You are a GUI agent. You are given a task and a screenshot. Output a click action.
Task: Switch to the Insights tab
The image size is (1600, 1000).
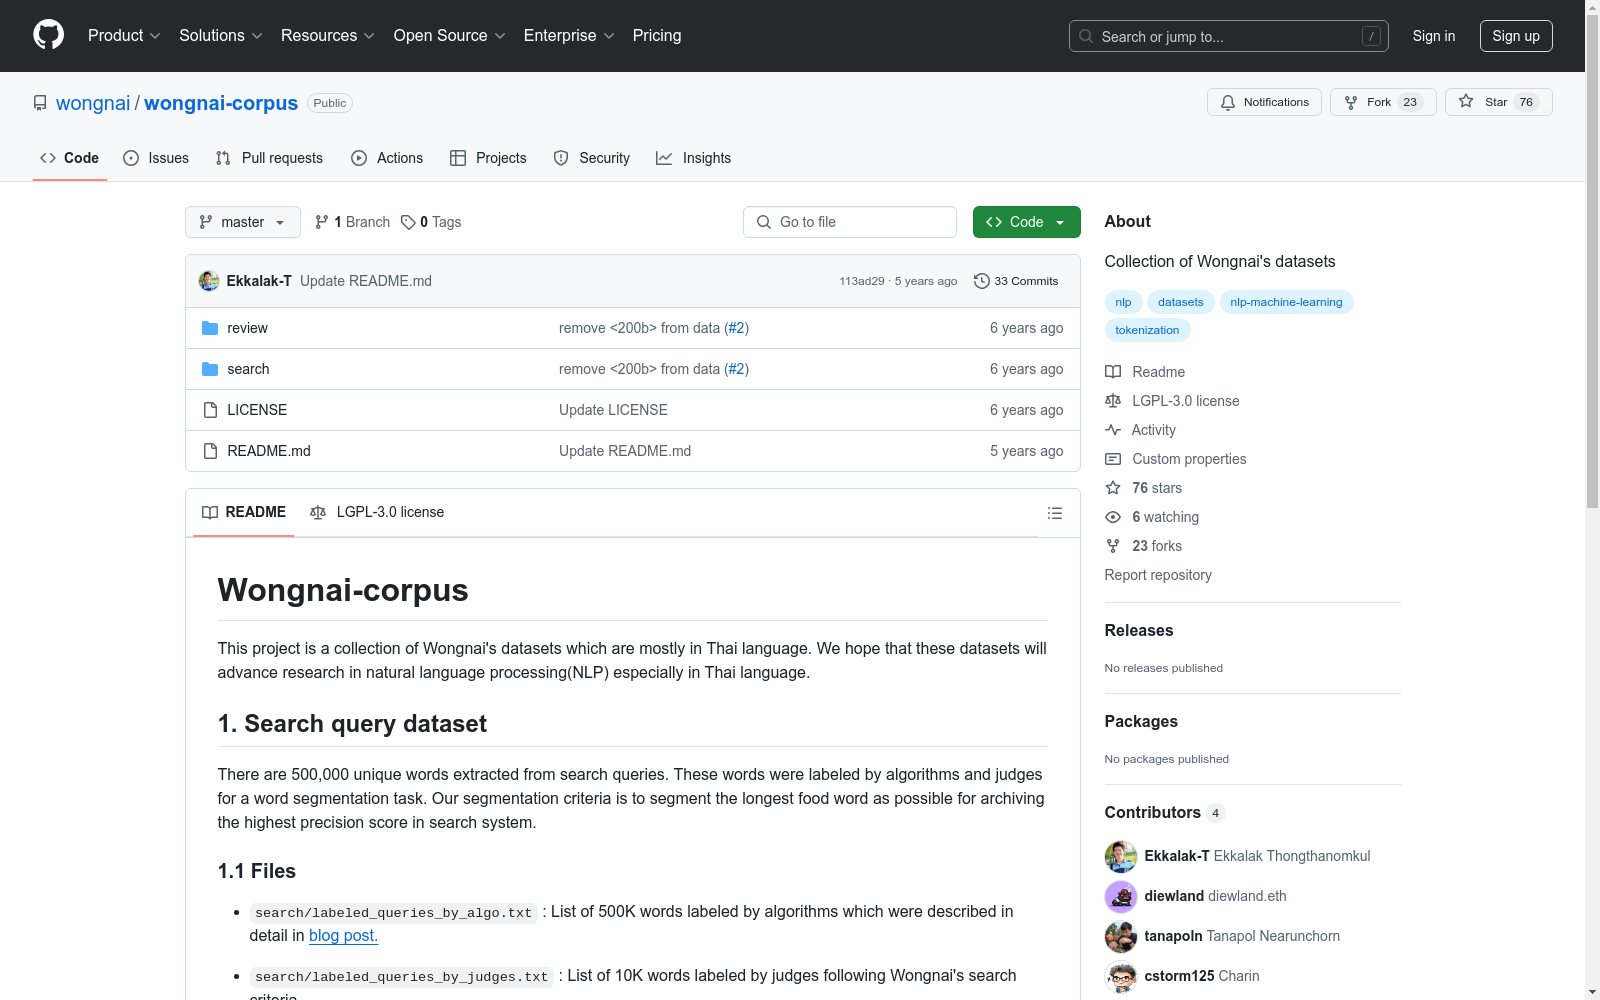(x=694, y=158)
